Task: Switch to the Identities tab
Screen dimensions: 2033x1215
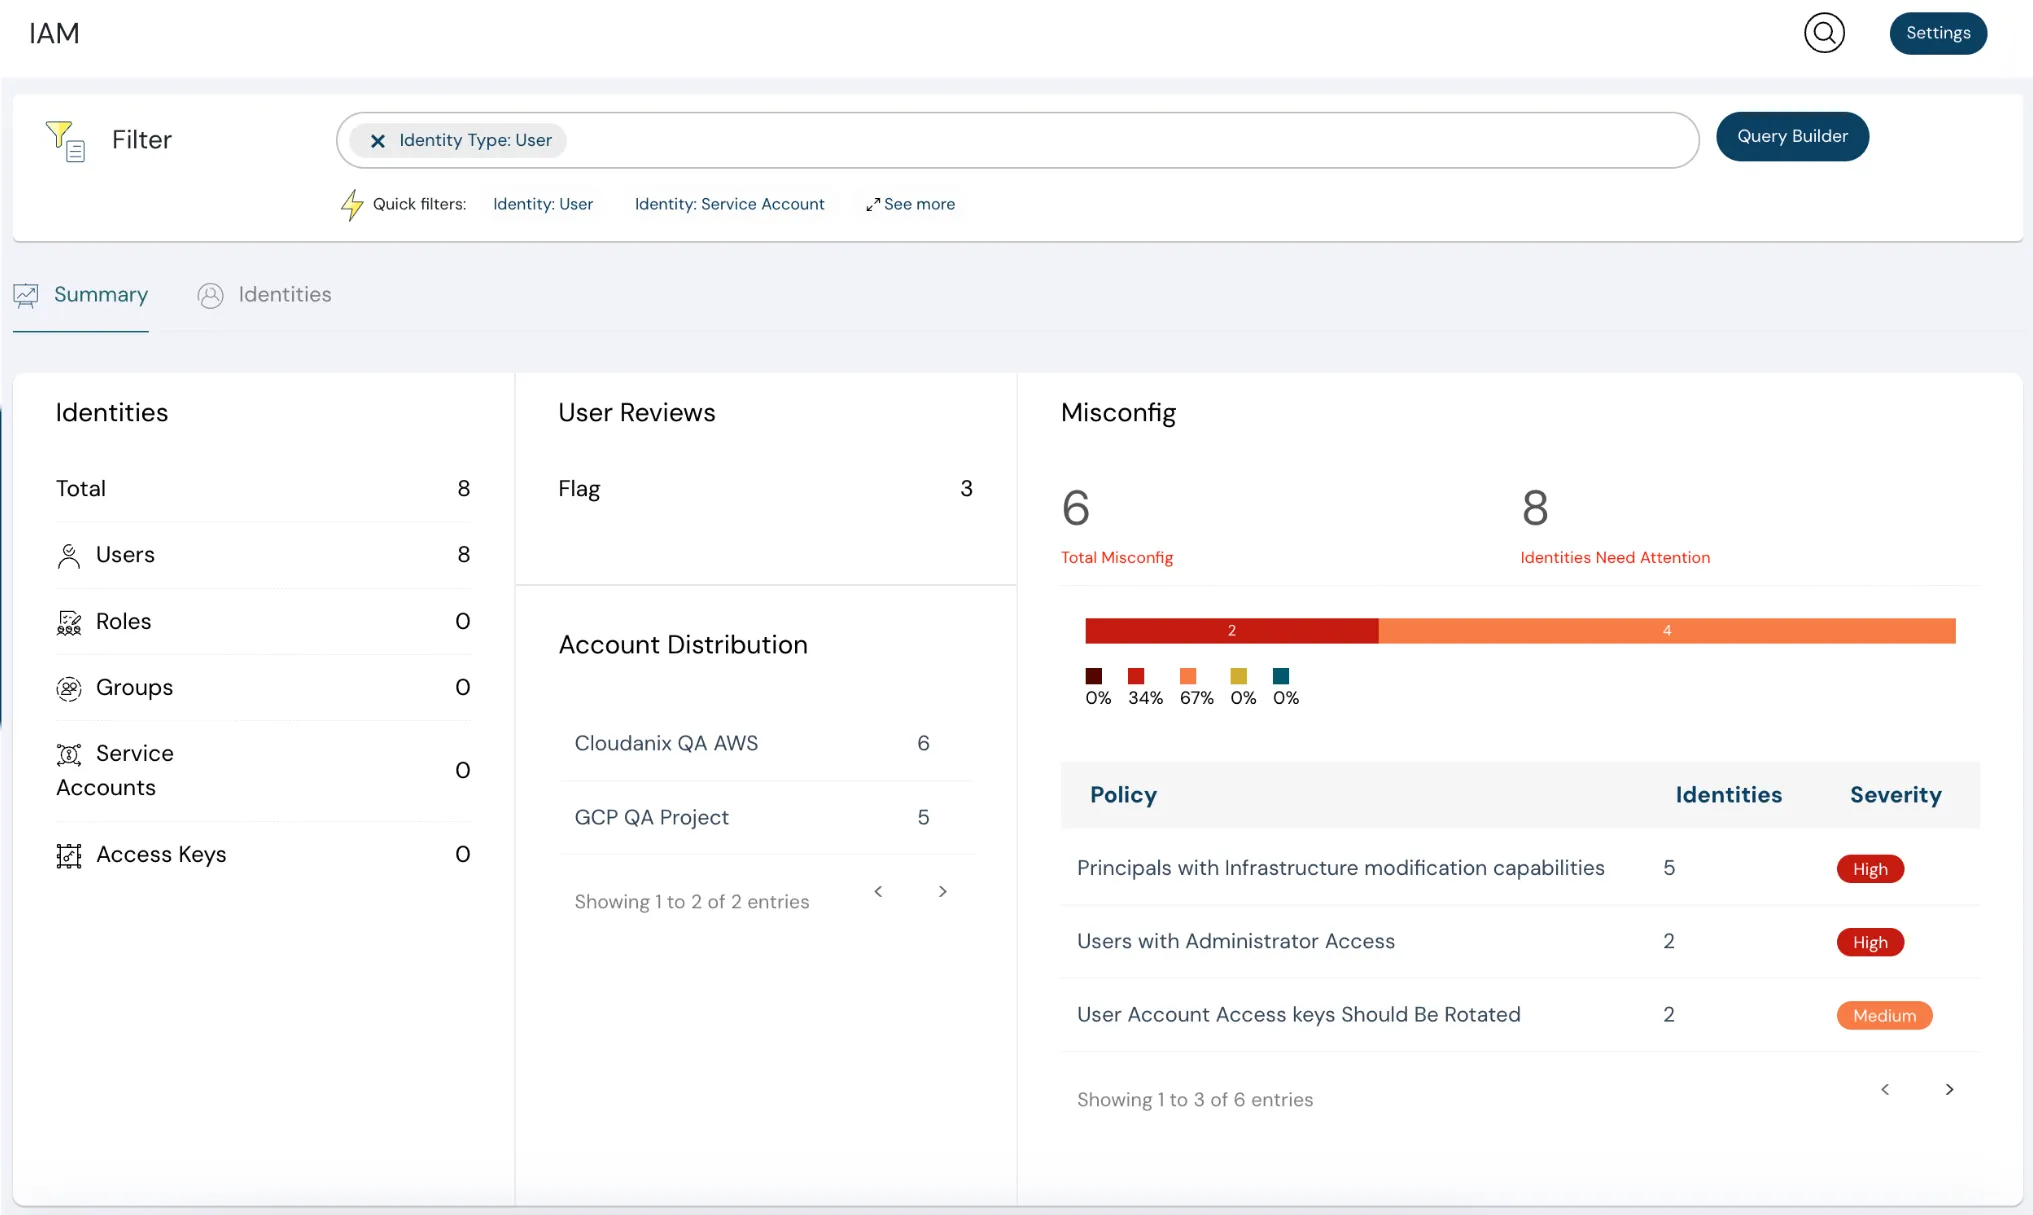Action: tap(283, 294)
